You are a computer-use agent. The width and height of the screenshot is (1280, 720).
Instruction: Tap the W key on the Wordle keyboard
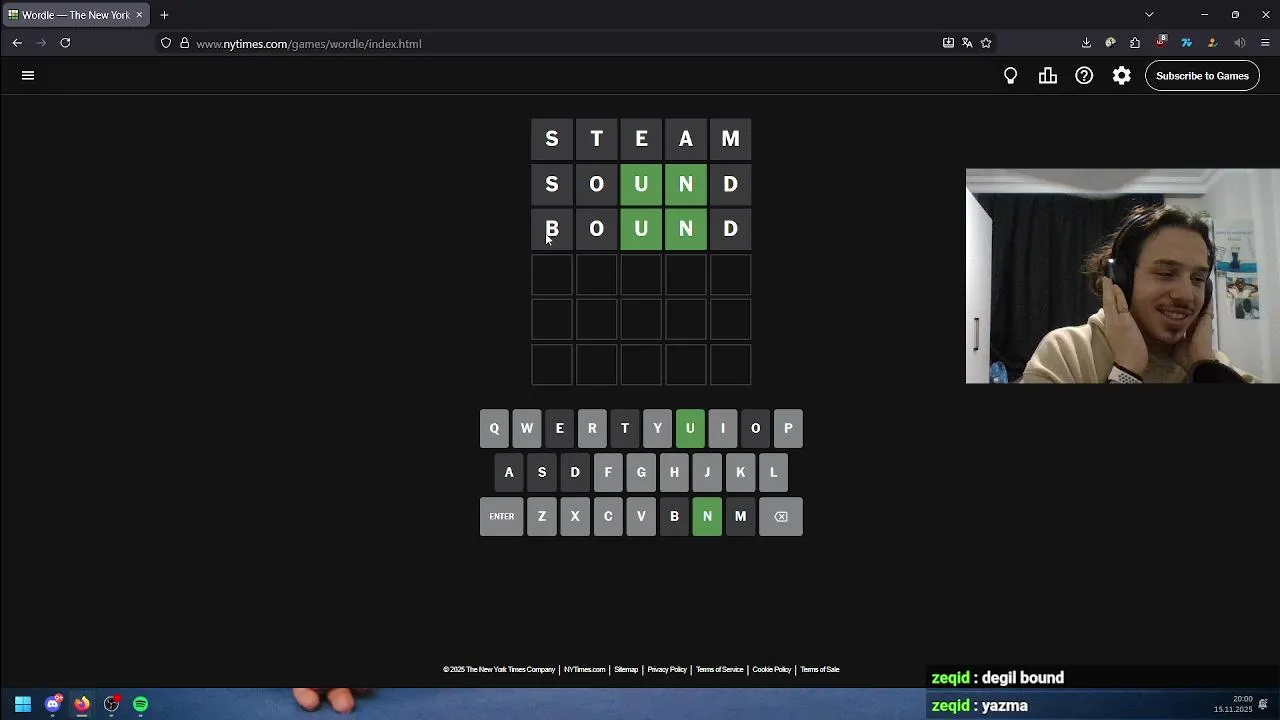coord(527,429)
